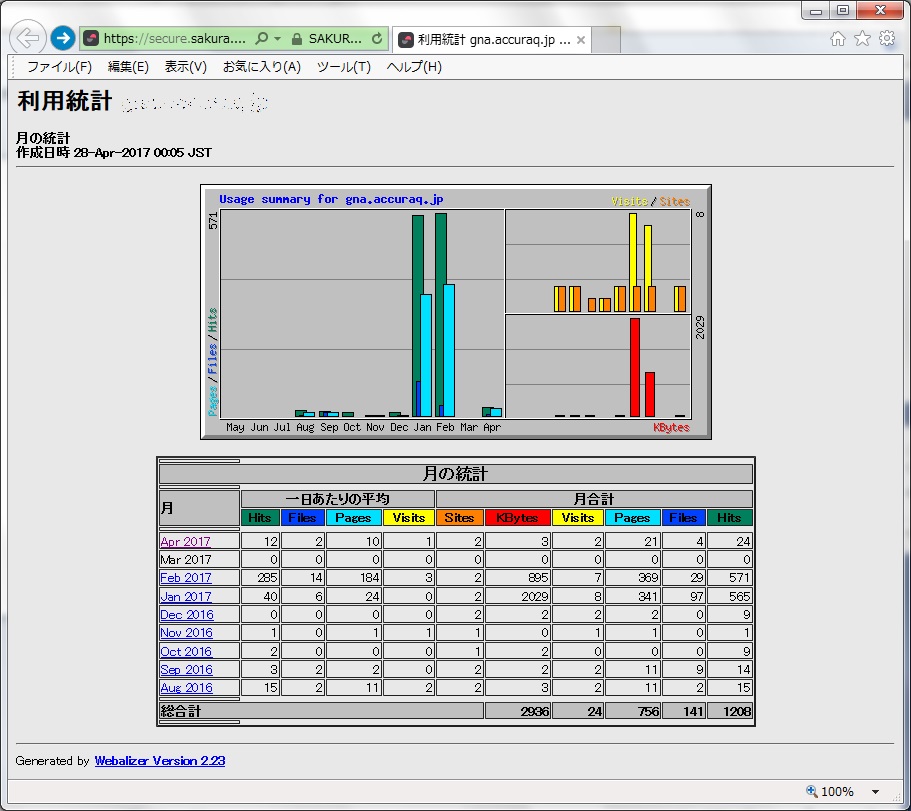Expand the address bar dropdown arrow
Image resolution: width=911 pixels, height=811 pixels.
click(x=277, y=39)
